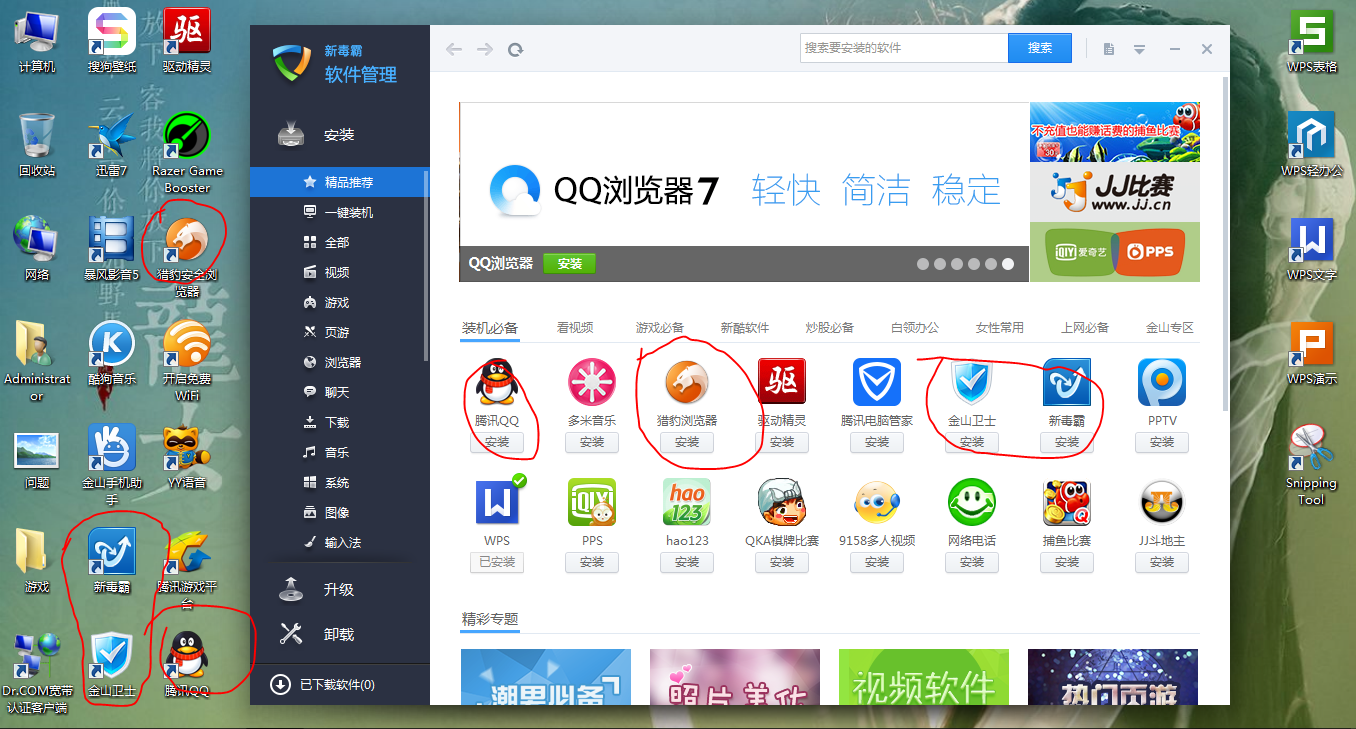Expand the 安装 section in the sidebar

[339, 135]
